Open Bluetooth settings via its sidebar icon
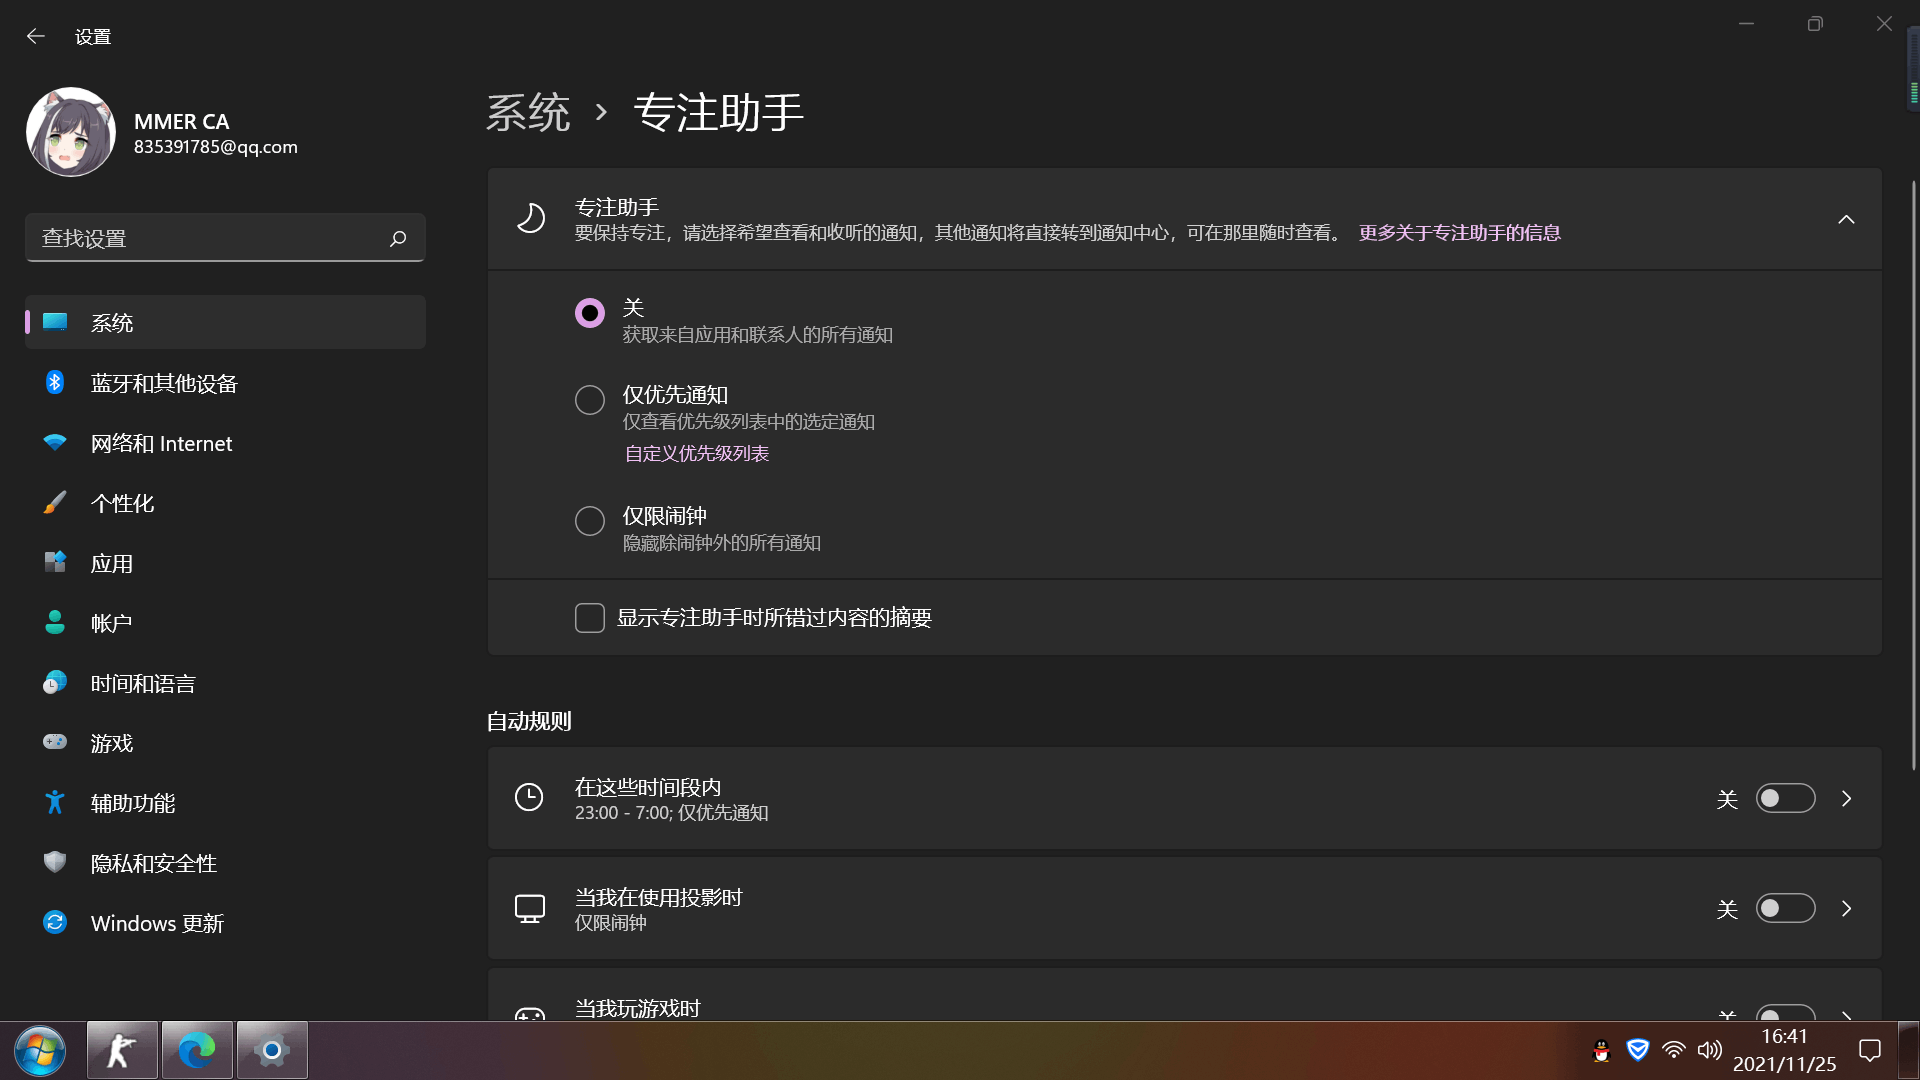 pyautogui.click(x=55, y=383)
